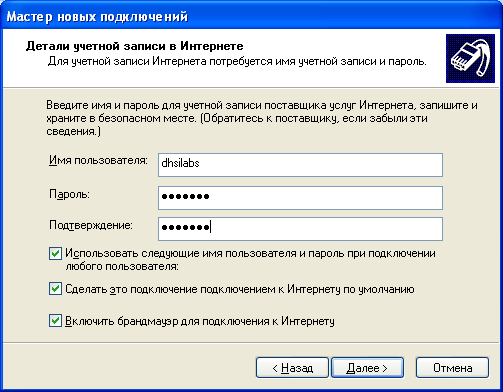503x392 pixels.
Task: Focus the username field containing dhsilabs
Action: [300, 165]
